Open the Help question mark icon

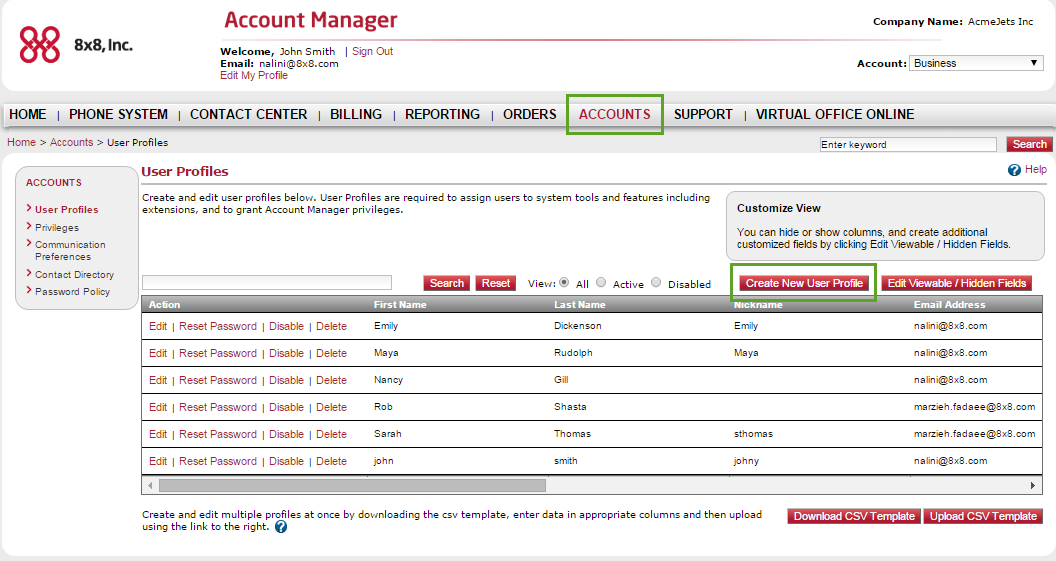click(x=1014, y=170)
